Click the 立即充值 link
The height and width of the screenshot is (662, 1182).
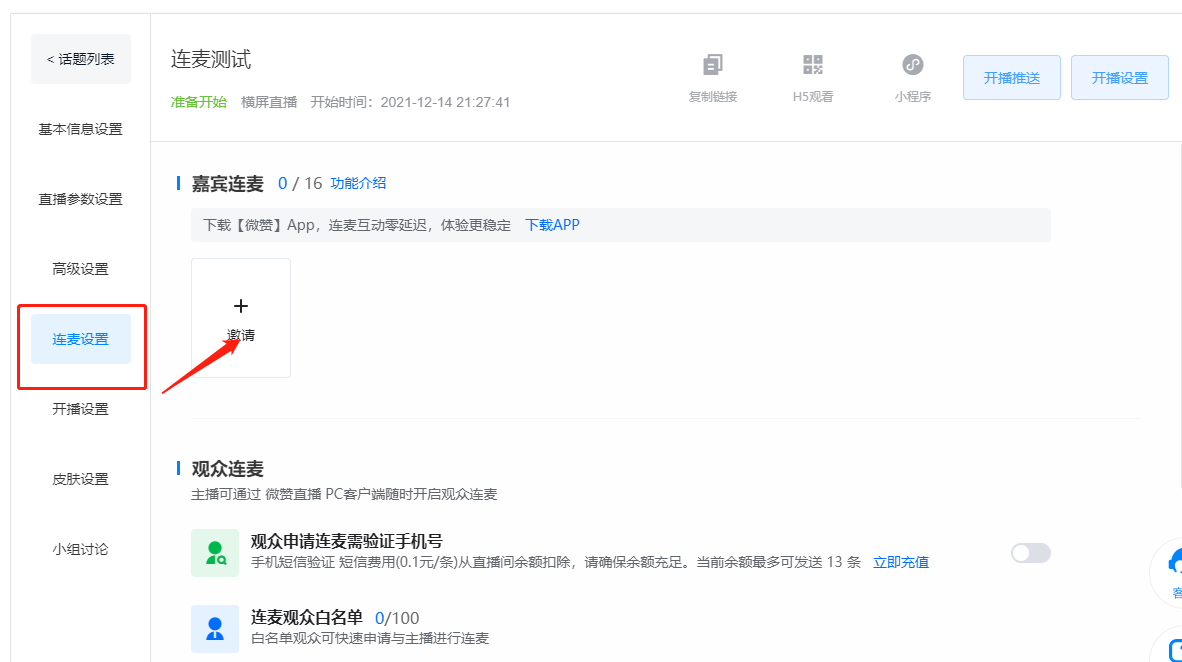(901, 562)
